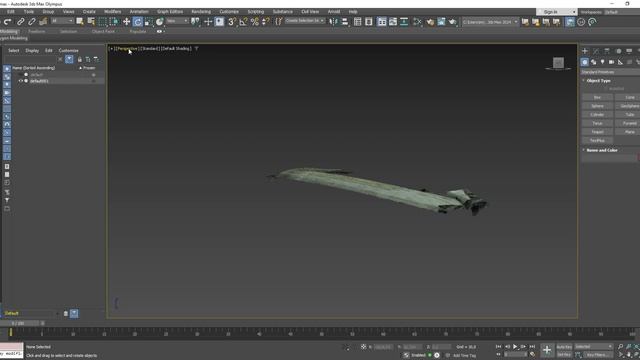Open the Modifiers menu
The width and height of the screenshot is (640, 360).
click(x=112, y=12)
